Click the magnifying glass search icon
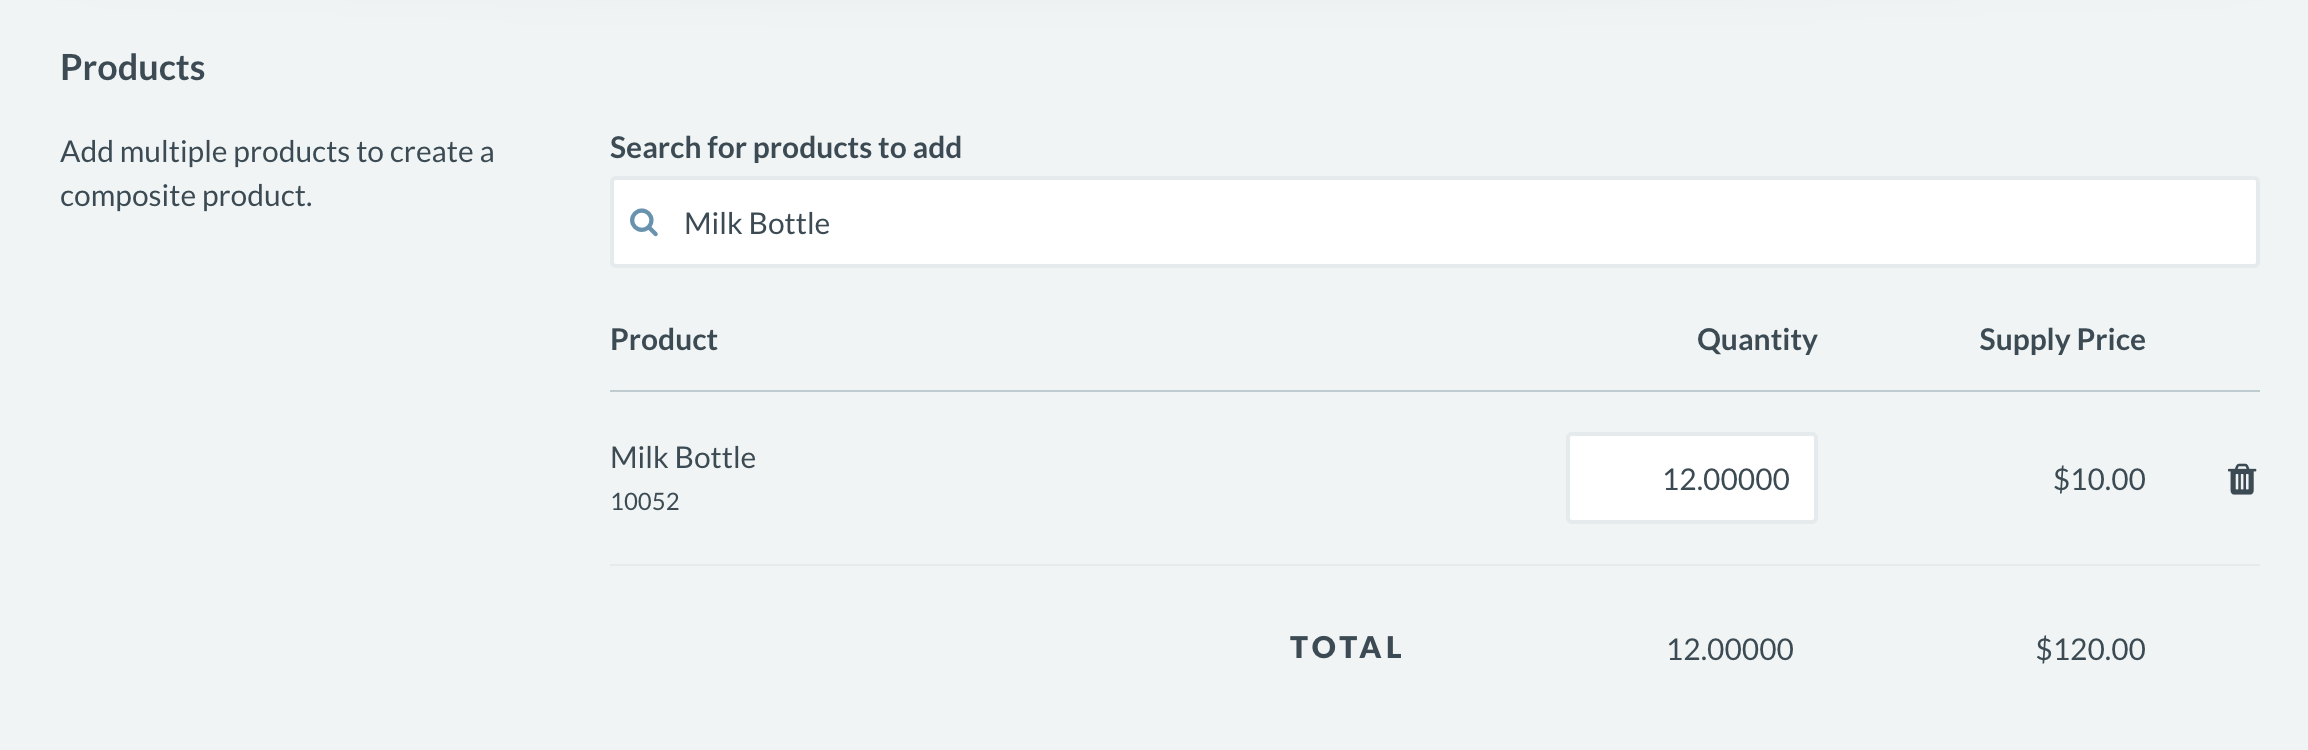 point(644,223)
